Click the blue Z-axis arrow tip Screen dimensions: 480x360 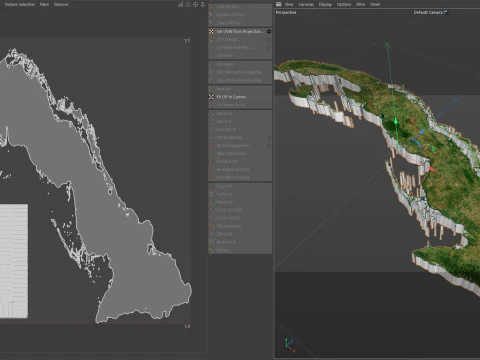pos(455,100)
